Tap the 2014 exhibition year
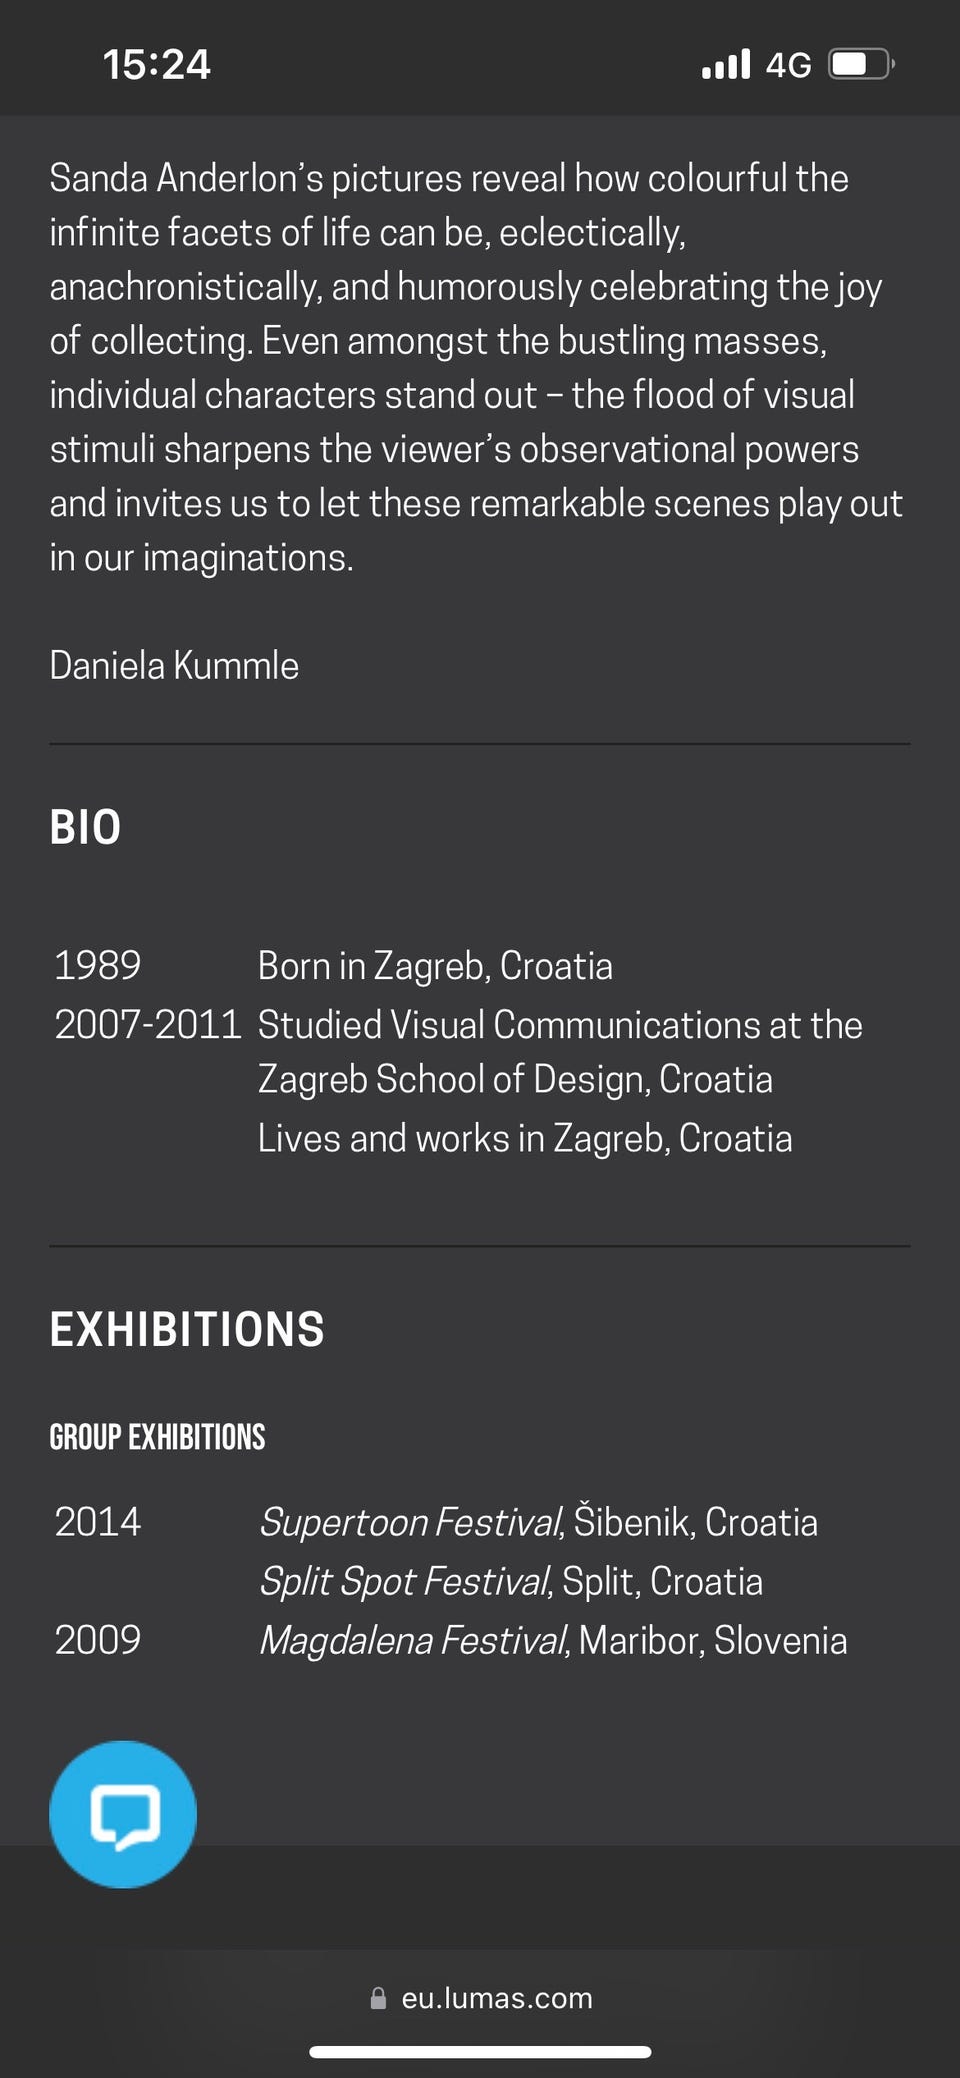Viewport: 960px width, 2078px height. pyautogui.click(x=98, y=1522)
